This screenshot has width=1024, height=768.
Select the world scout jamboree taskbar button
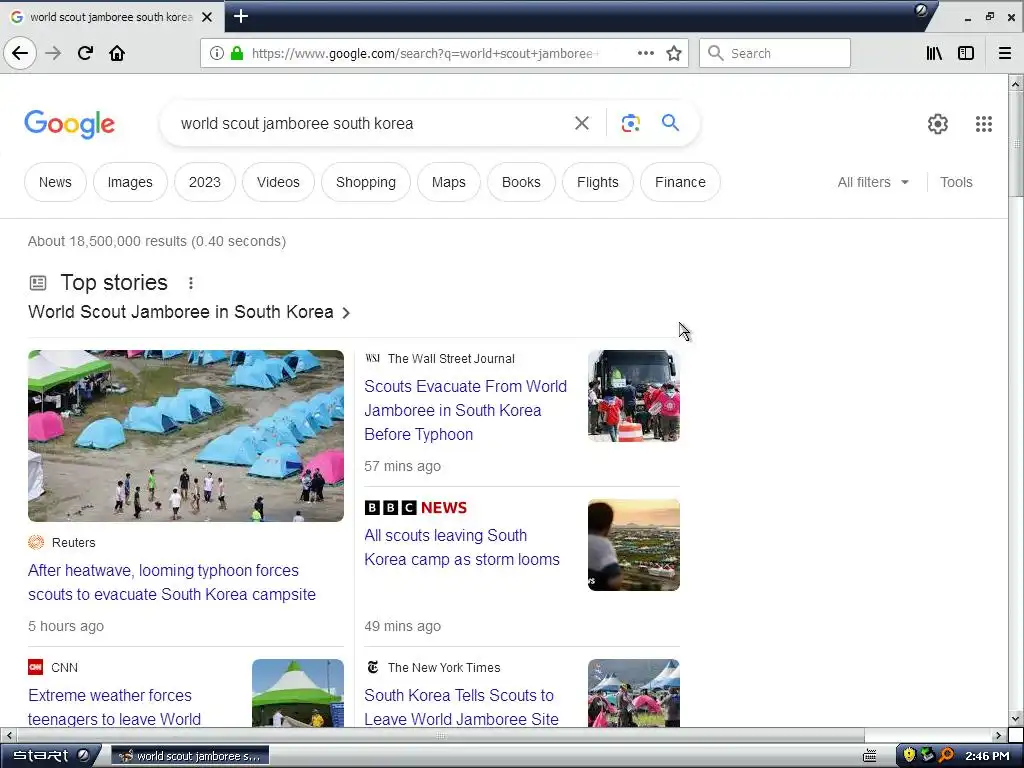tap(190, 756)
